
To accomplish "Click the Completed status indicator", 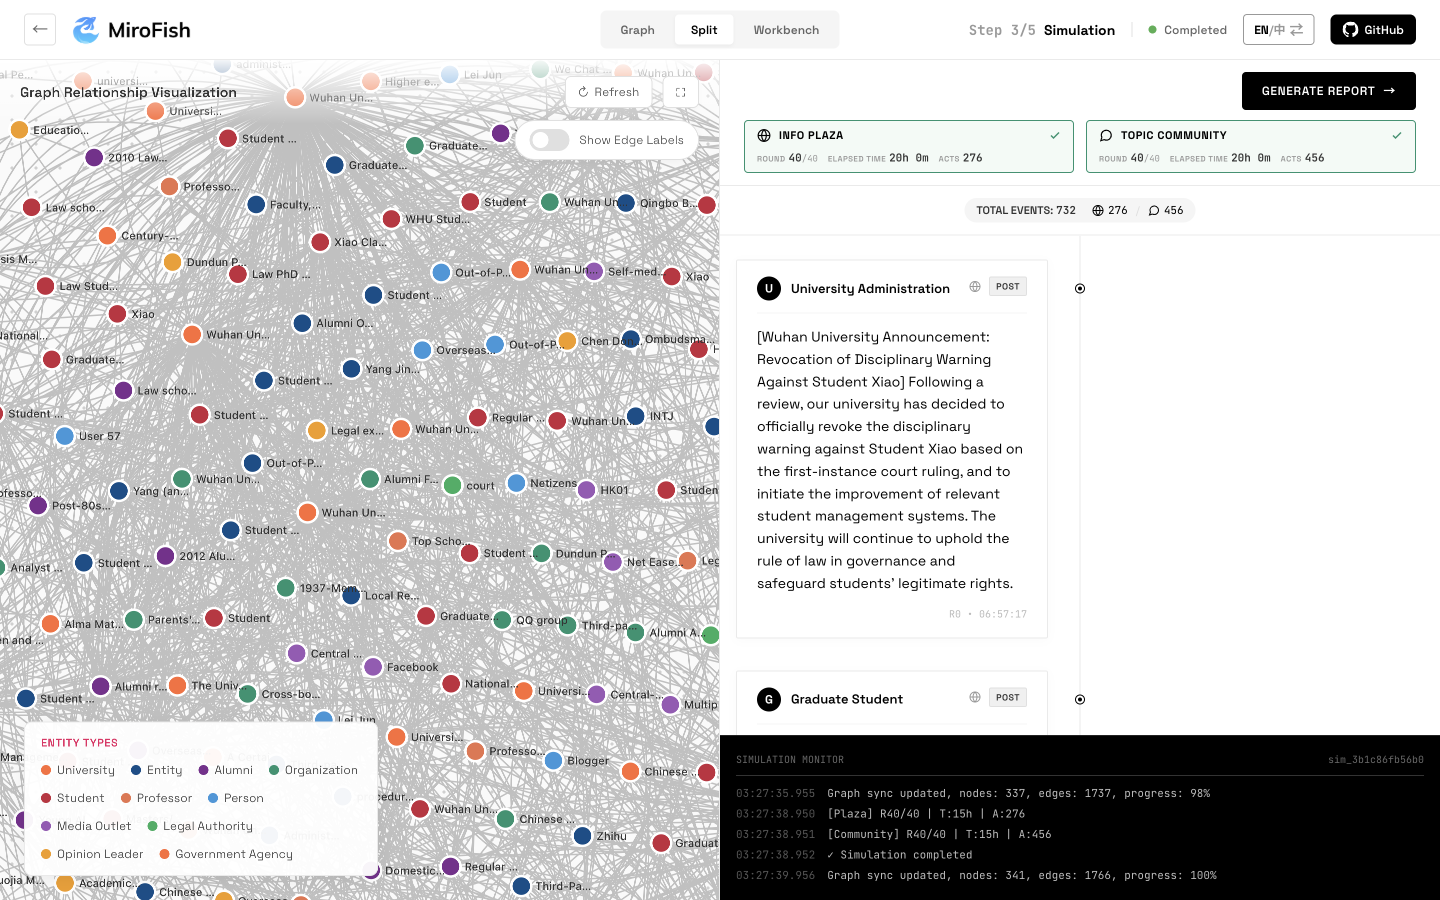I will point(1187,30).
